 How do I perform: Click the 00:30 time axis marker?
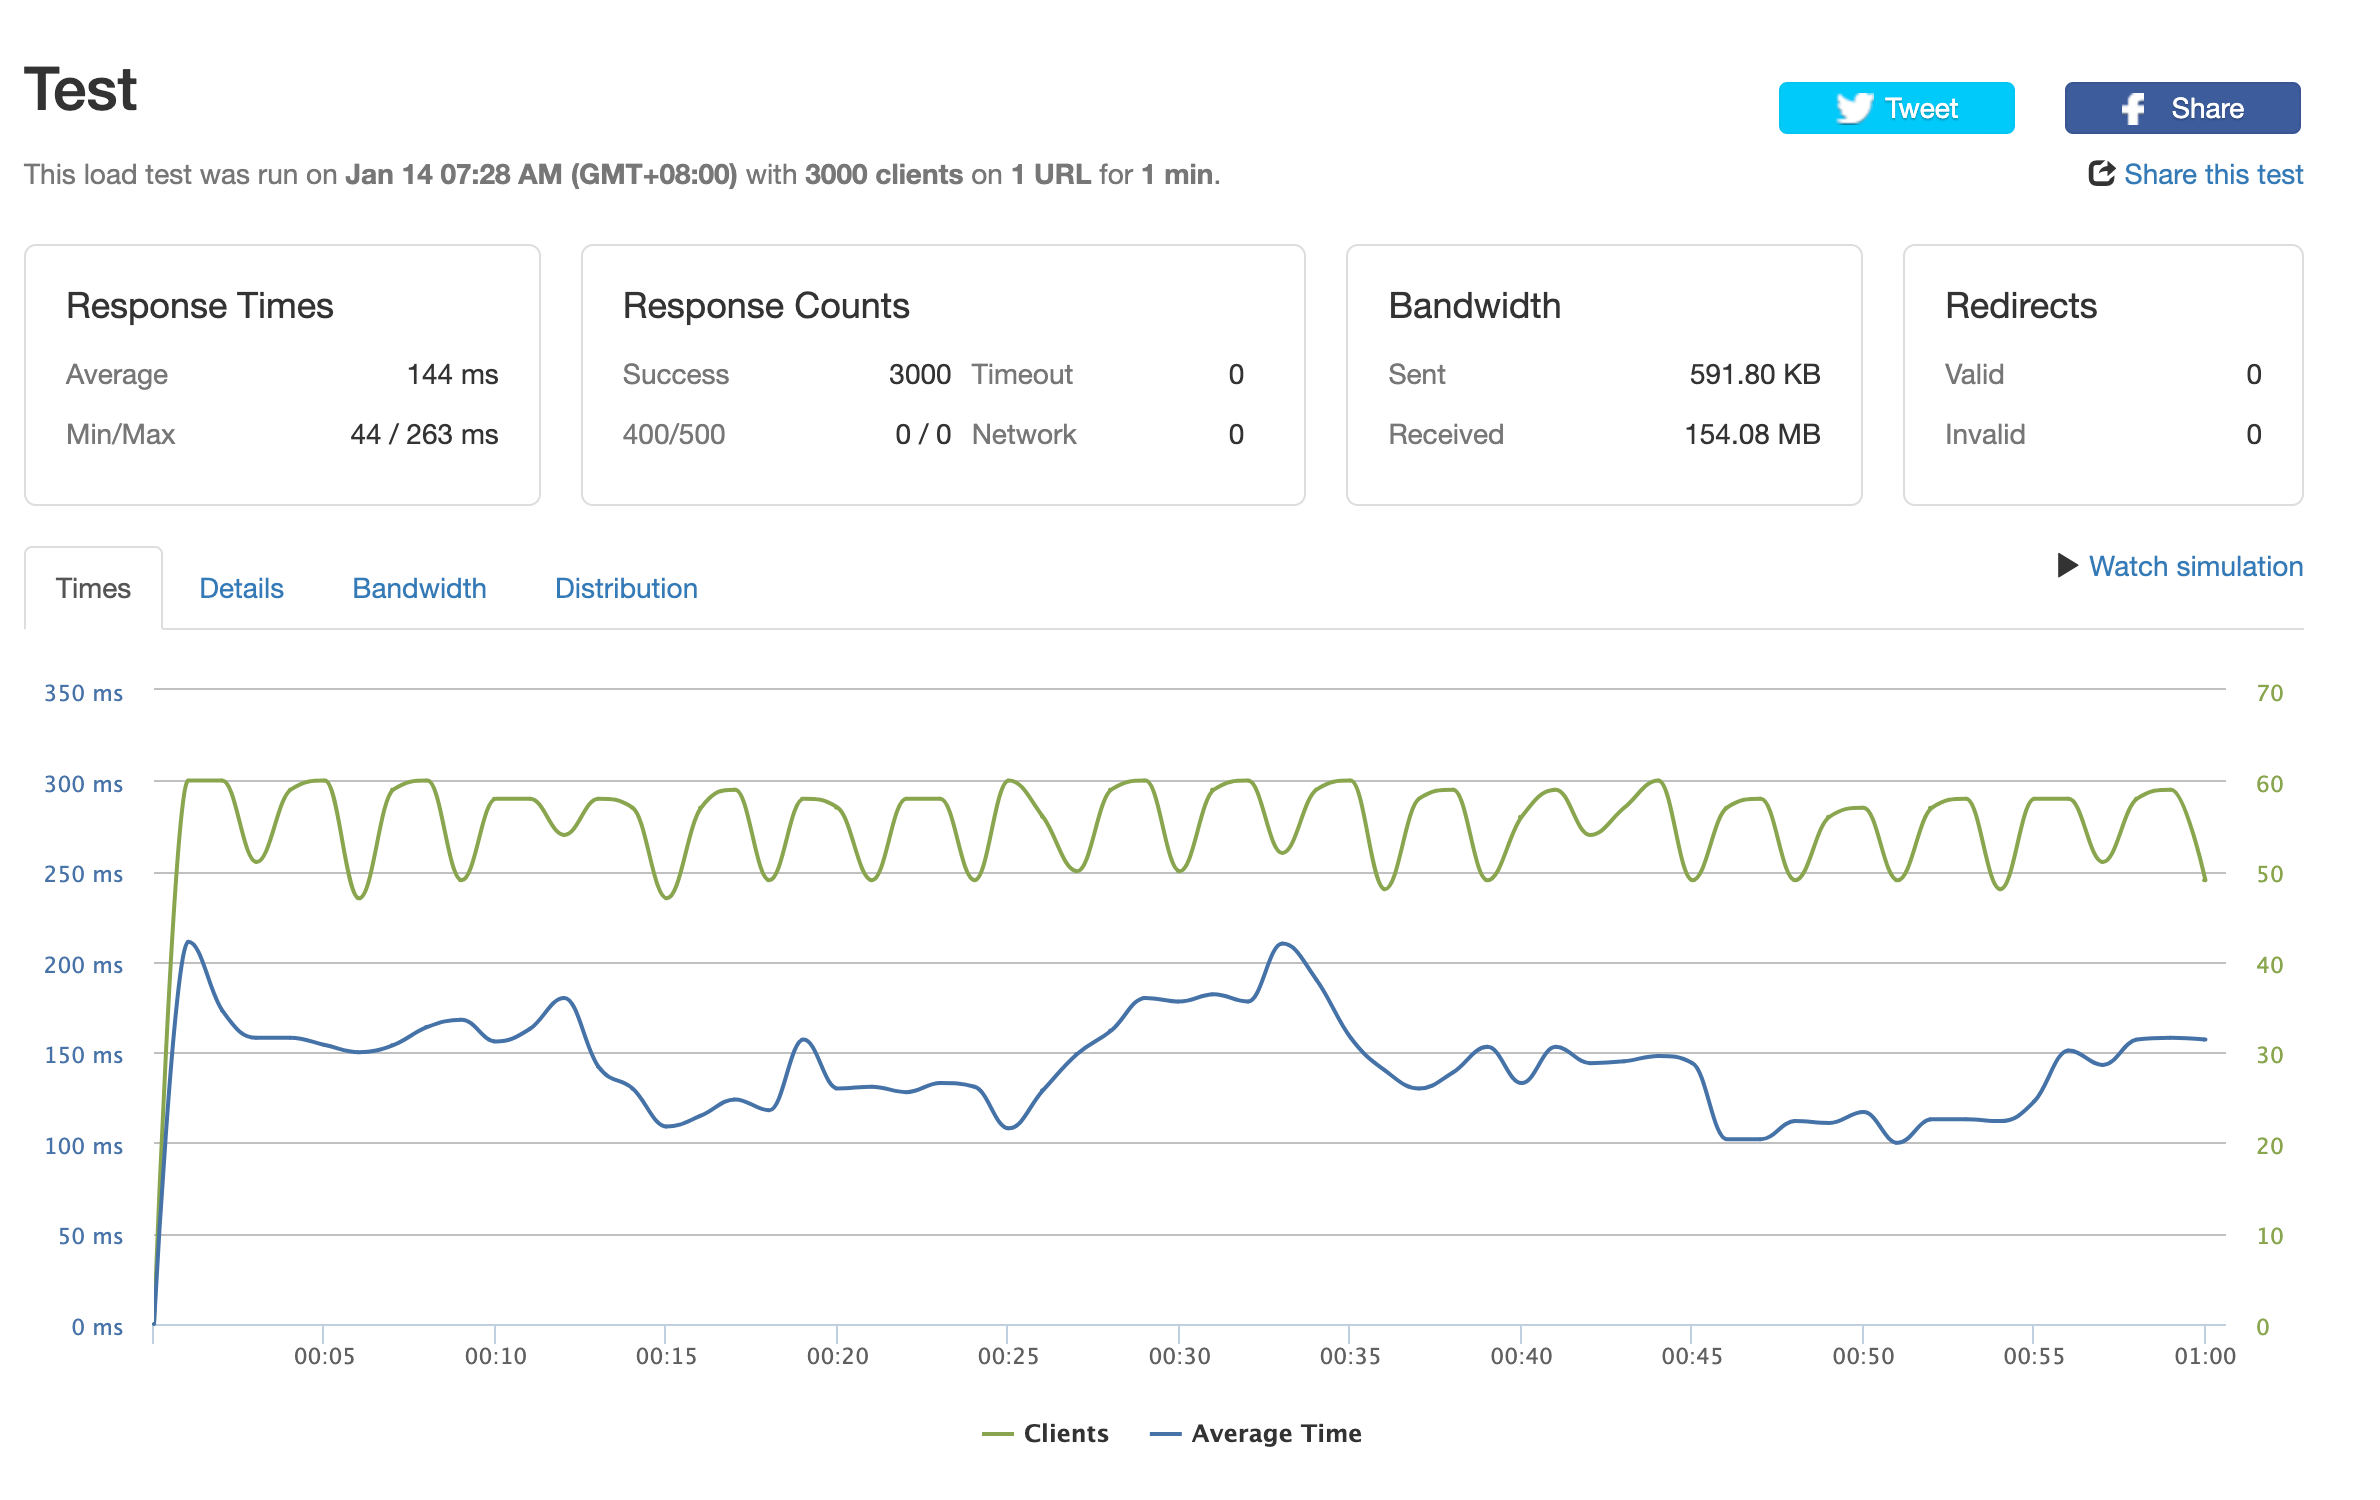(x=1179, y=1356)
